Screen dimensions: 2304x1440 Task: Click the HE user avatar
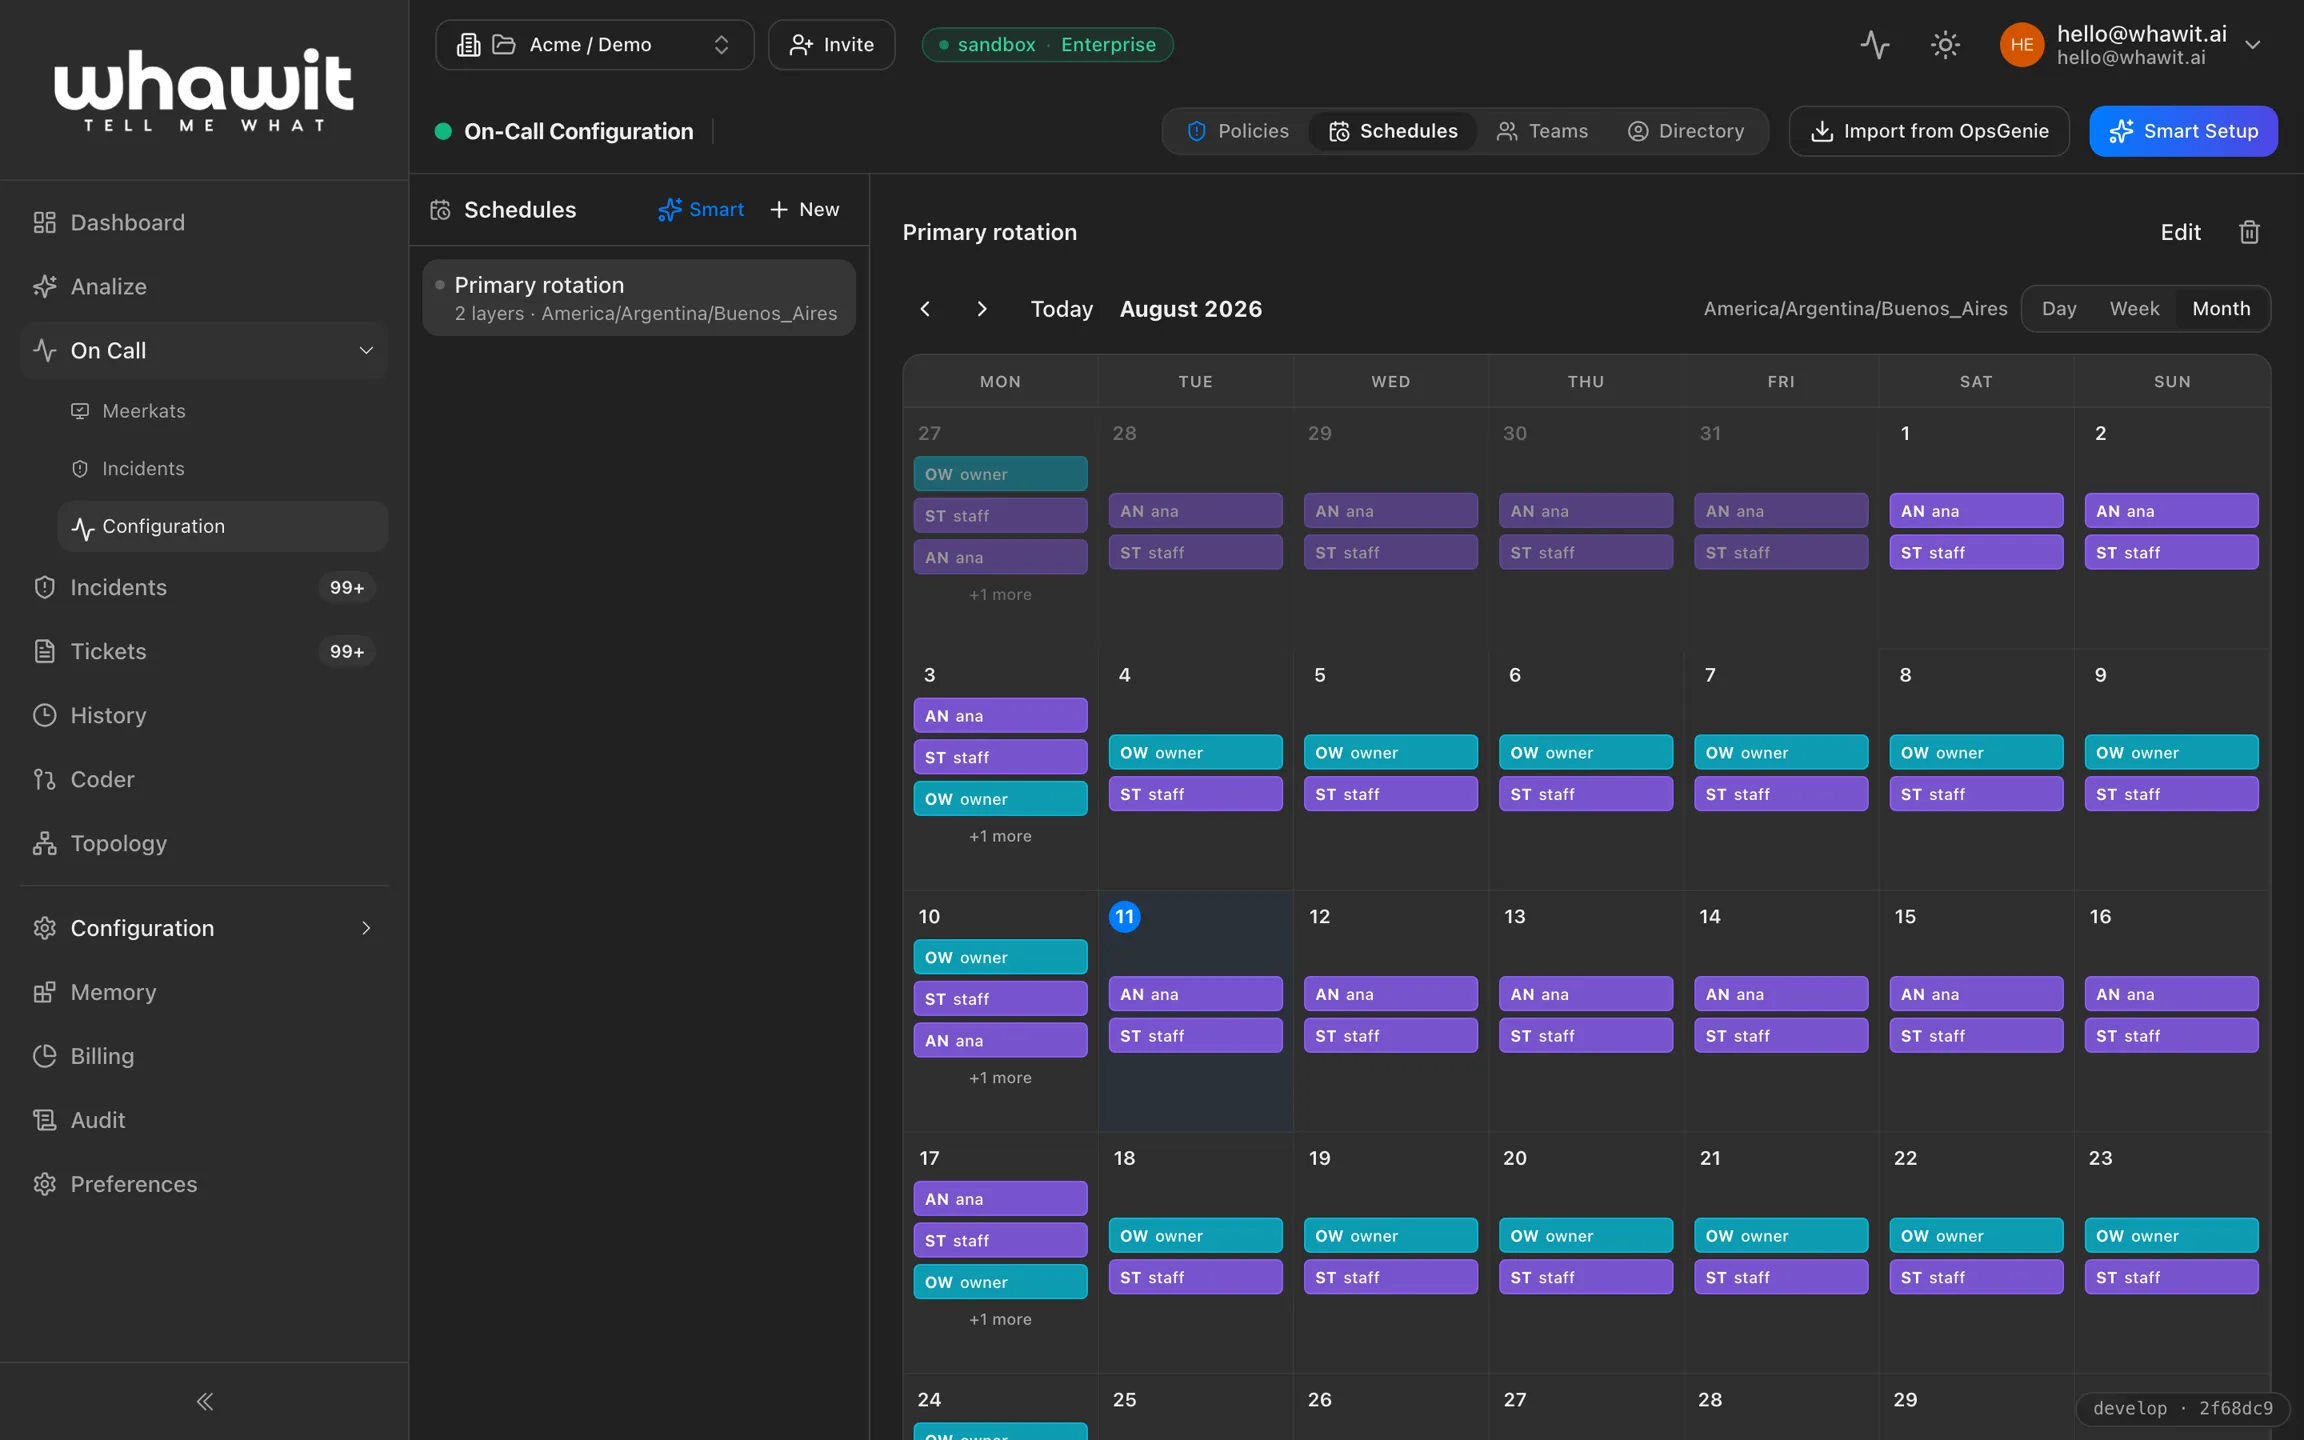[2021, 44]
